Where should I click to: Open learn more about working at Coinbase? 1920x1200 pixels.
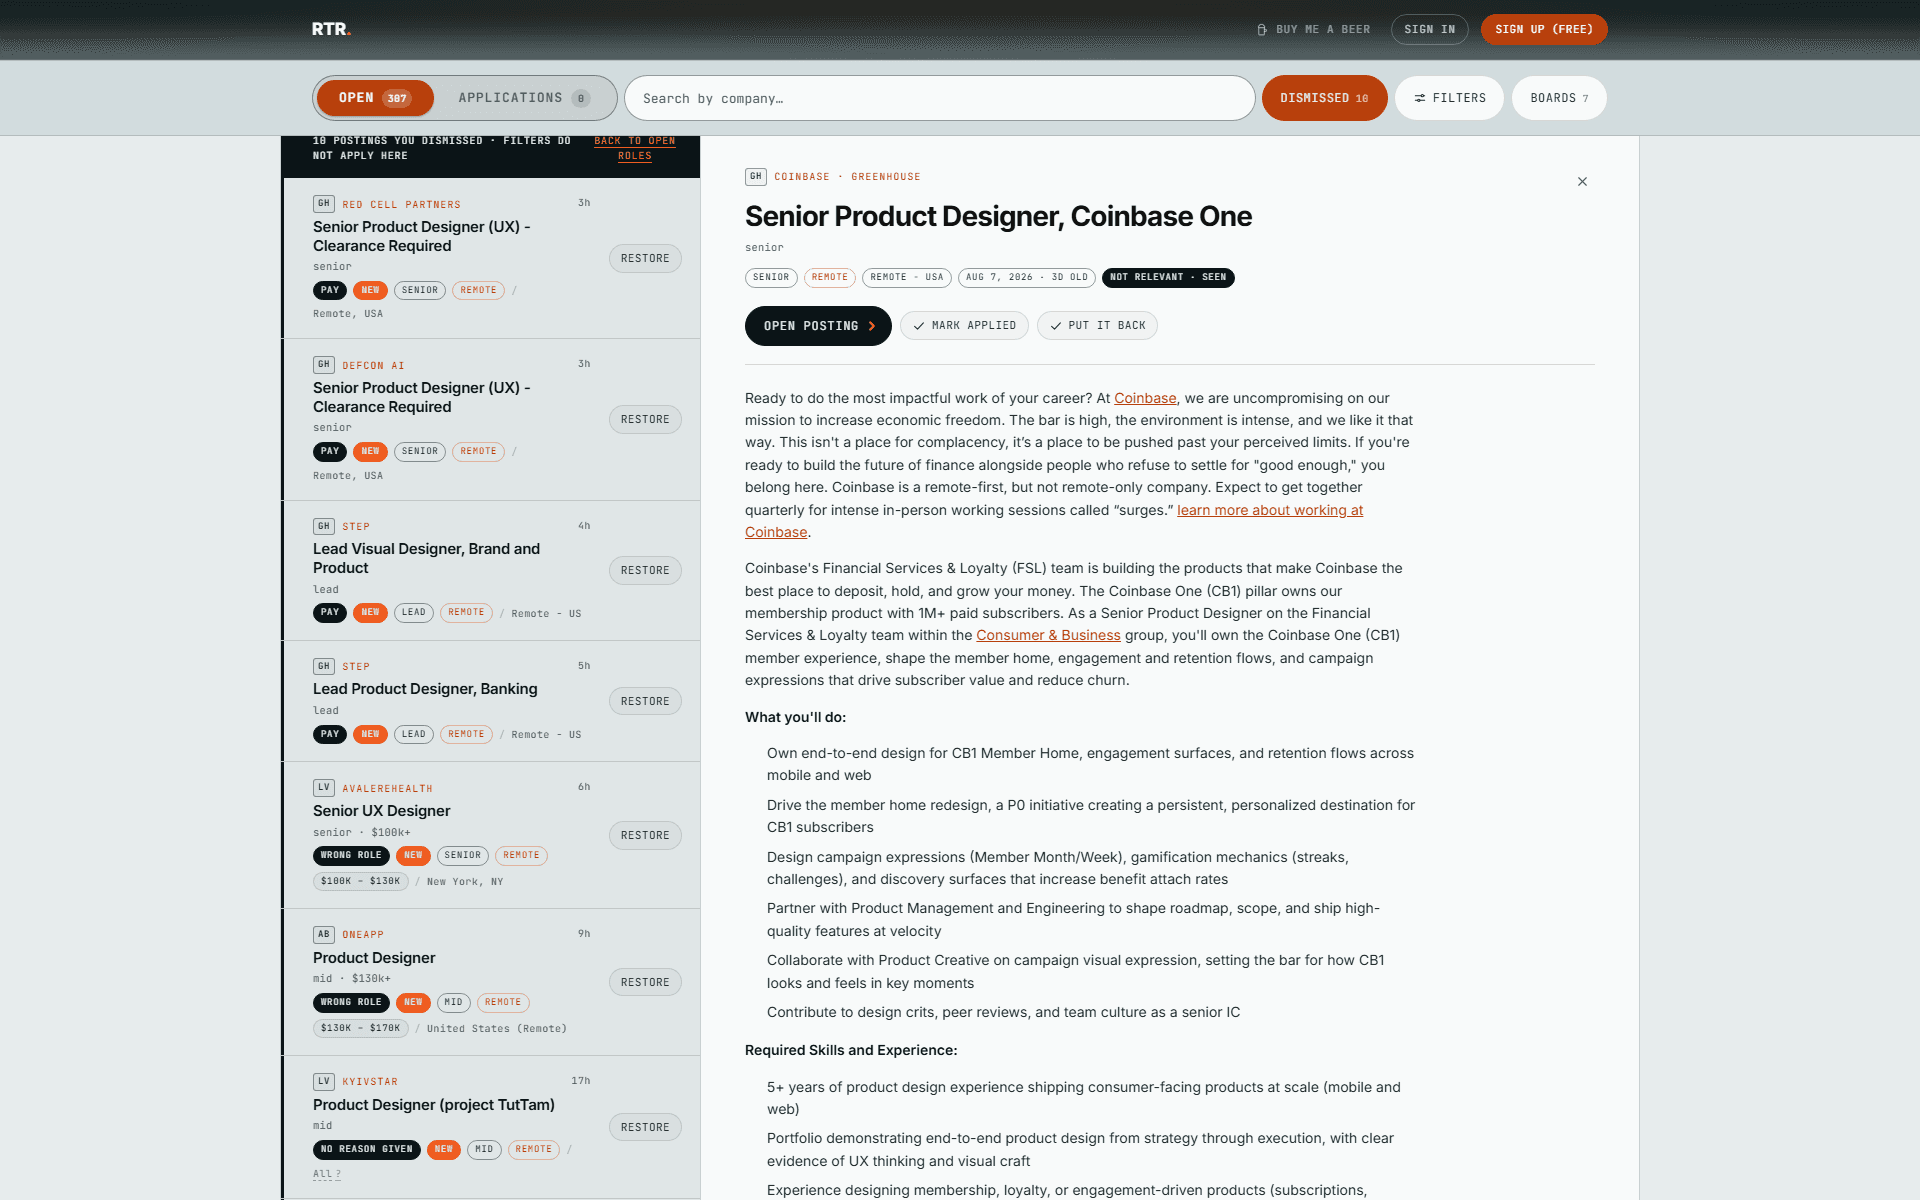(x=1270, y=510)
